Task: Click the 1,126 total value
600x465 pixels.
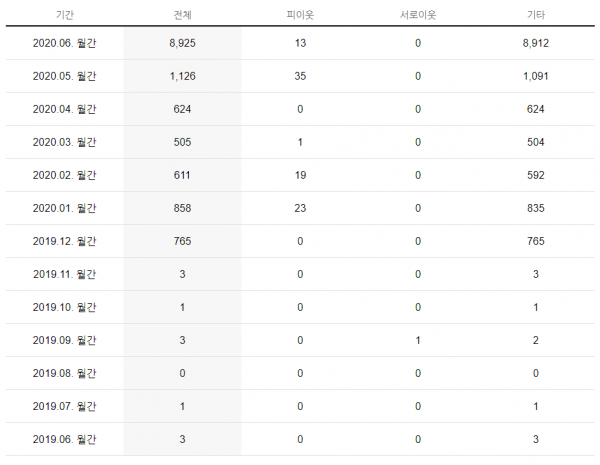Action: 182,76
